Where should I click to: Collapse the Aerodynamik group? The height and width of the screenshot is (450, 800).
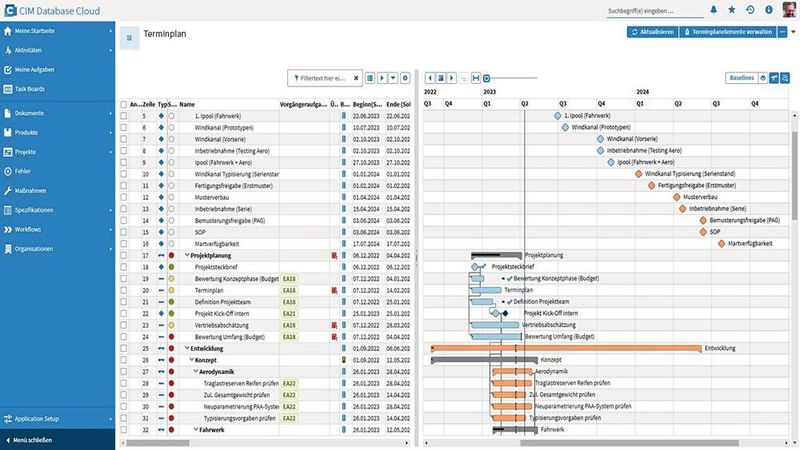point(195,372)
